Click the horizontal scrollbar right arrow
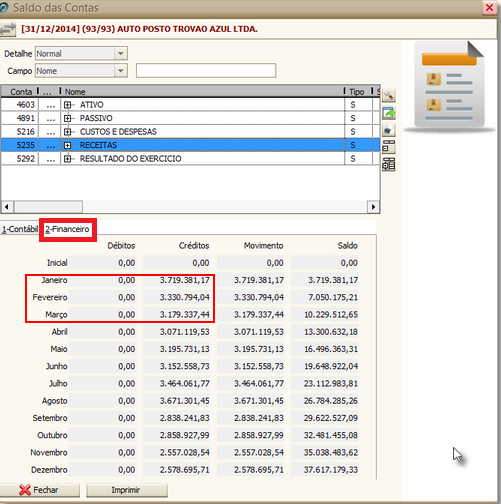 click(x=373, y=207)
